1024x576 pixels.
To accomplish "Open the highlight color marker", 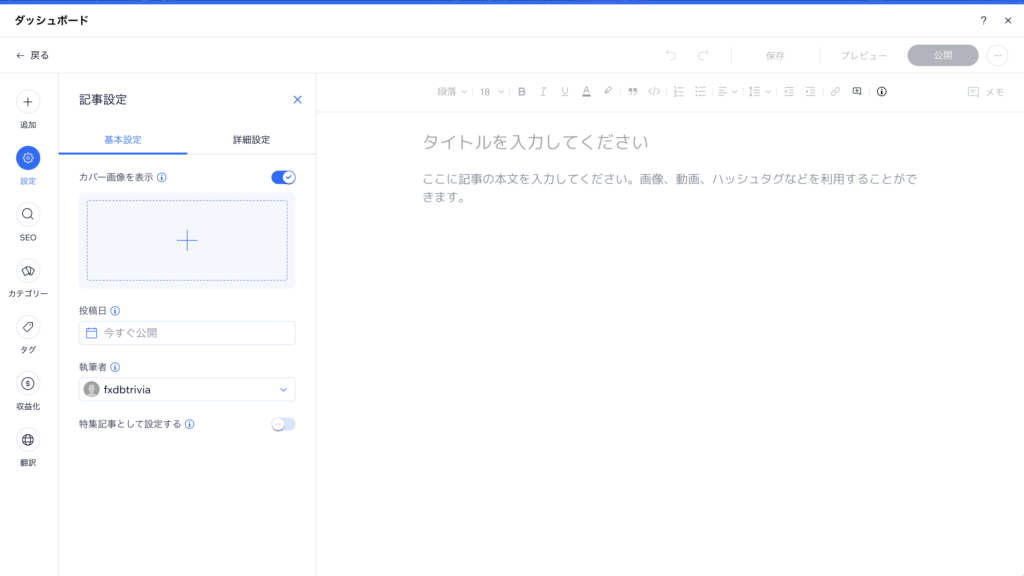I will pos(608,91).
